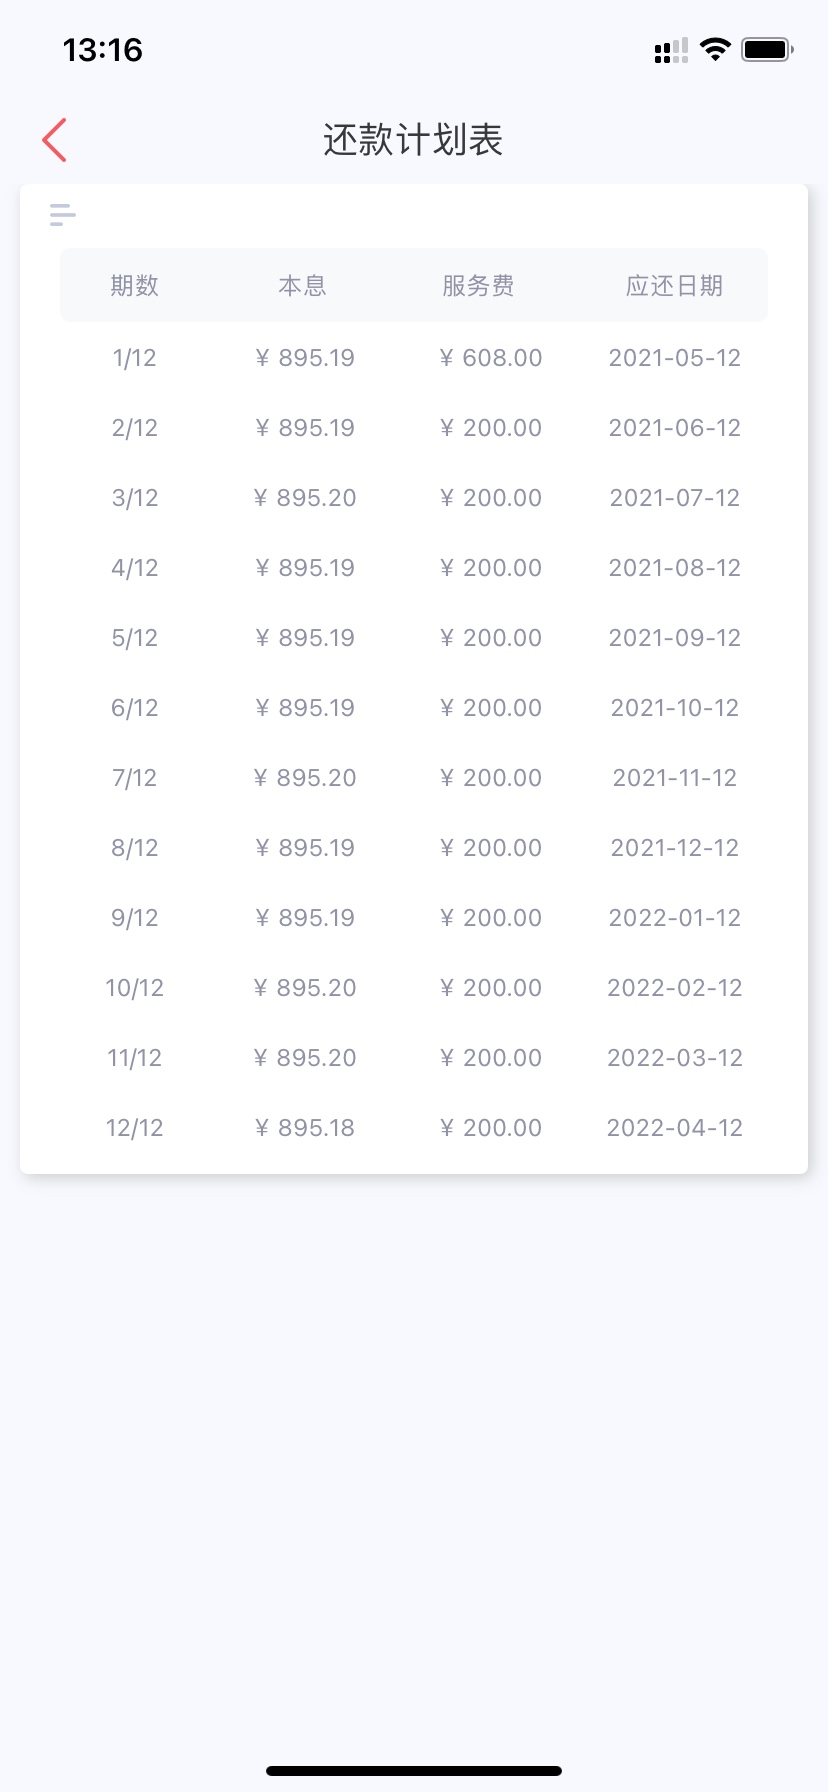Tap due date 2022-01-12
The image size is (828, 1792).
tap(675, 918)
